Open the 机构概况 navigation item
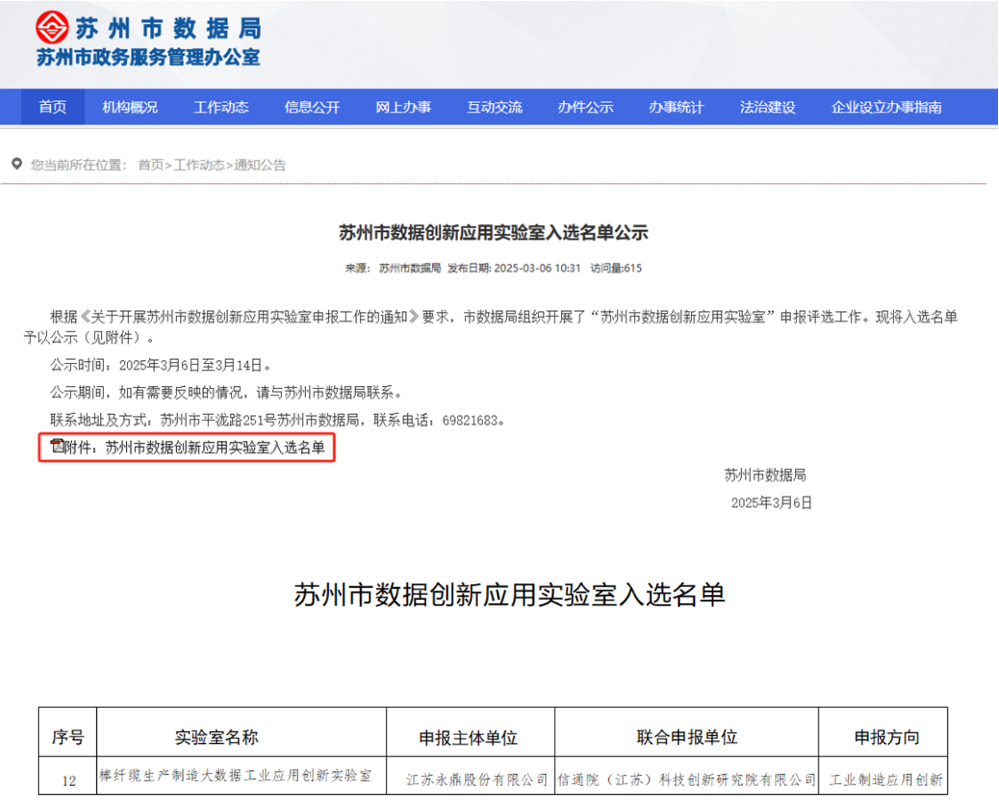 coord(130,107)
